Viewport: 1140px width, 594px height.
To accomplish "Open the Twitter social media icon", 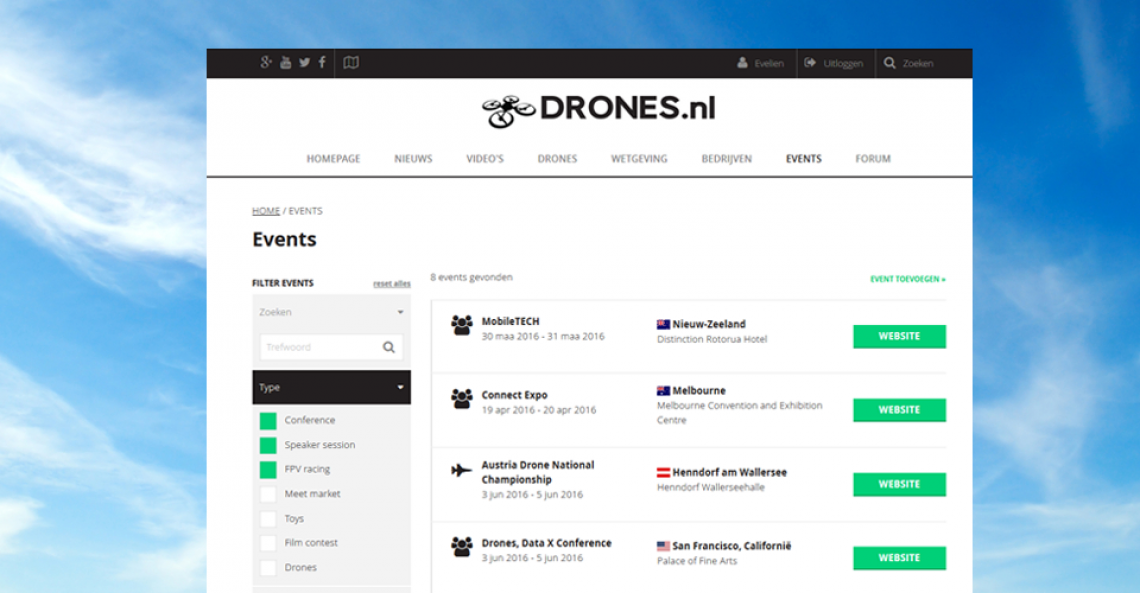I will click(304, 63).
